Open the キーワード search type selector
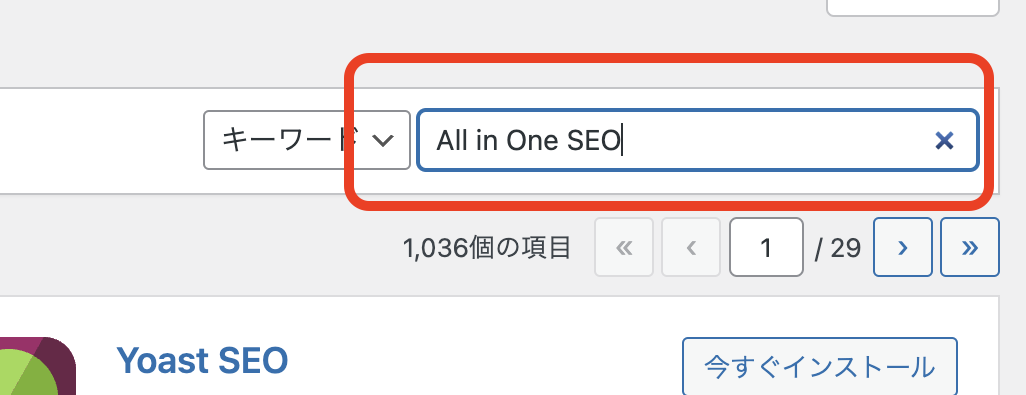This screenshot has width=1026, height=395. [x=307, y=140]
